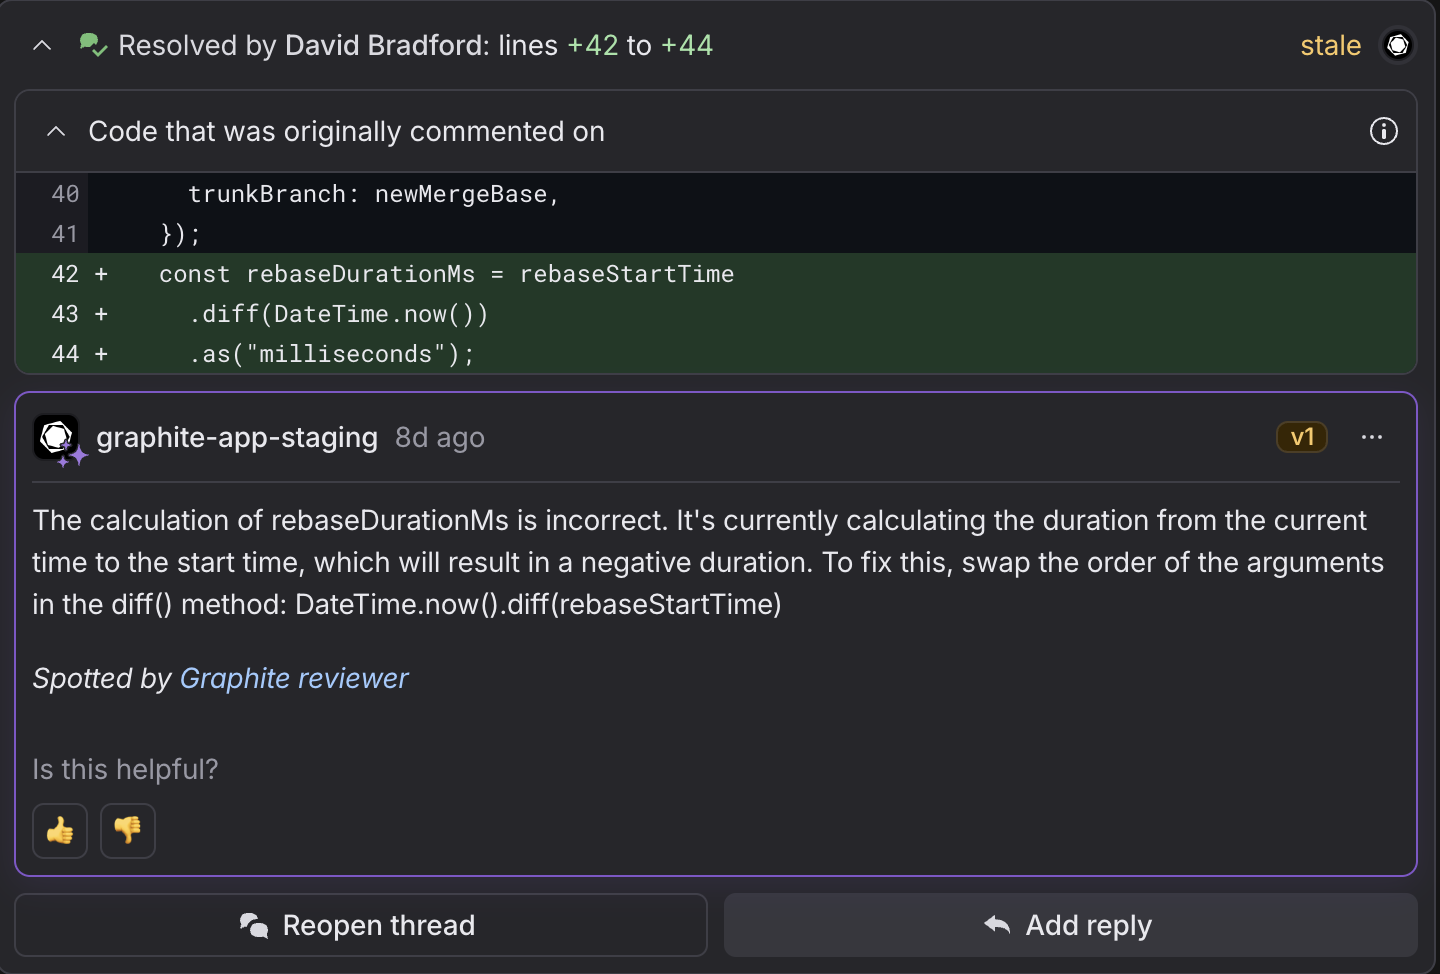Viewport: 1440px width, 974px height.
Task: Select code line 43 .diff(DateTime.now())
Action: click(x=716, y=314)
